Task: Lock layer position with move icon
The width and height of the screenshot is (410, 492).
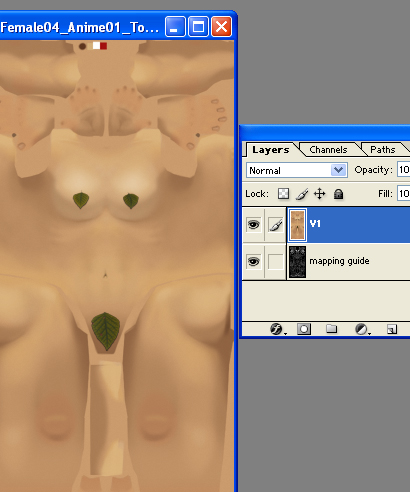Action: (x=320, y=194)
